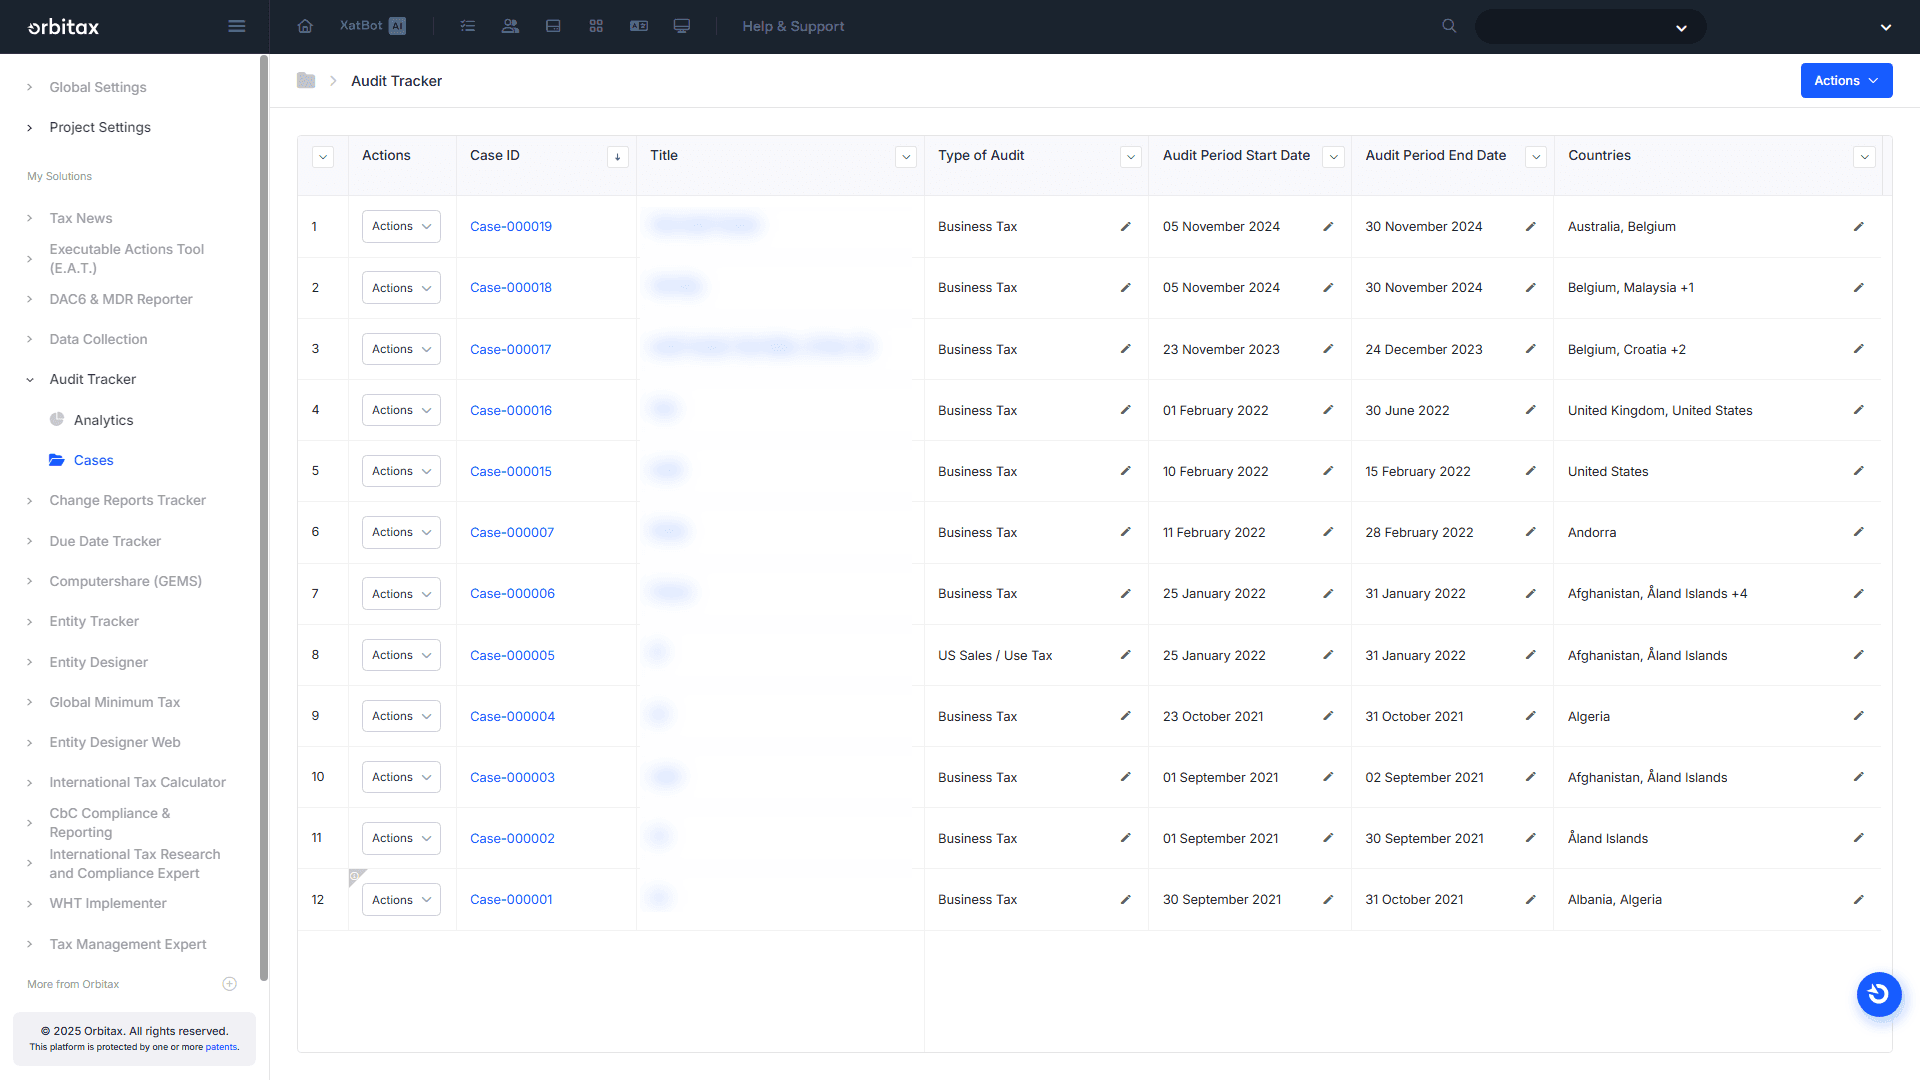This screenshot has width=1920, height=1080.
Task: Open the Title column filter dropdown
Action: coord(906,157)
